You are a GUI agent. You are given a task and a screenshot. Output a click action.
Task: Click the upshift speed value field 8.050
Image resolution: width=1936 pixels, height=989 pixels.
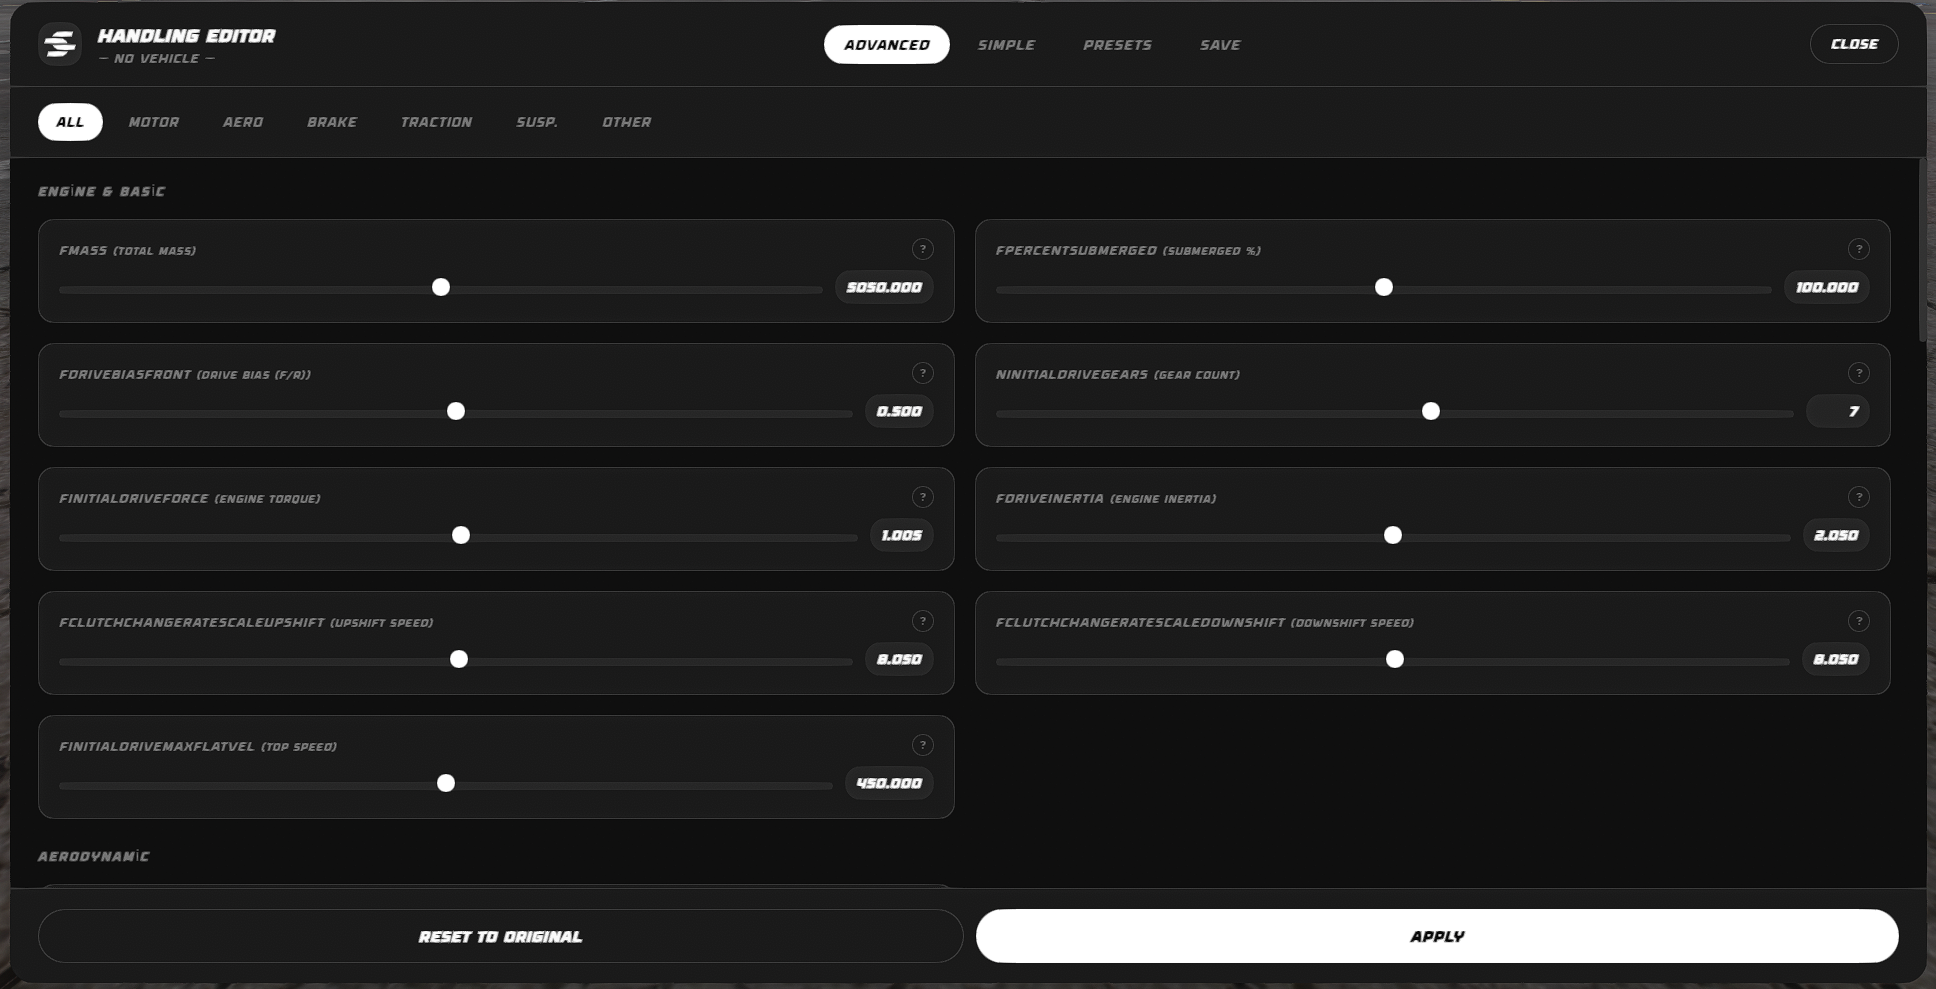click(x=899, y=659)
